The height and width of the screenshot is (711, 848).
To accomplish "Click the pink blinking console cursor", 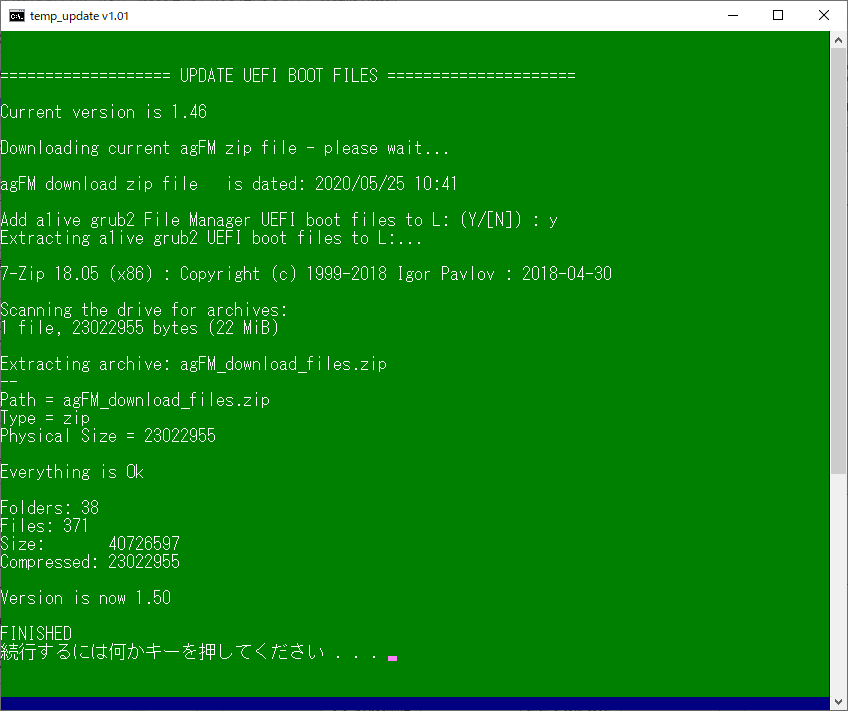I will 393,659.
